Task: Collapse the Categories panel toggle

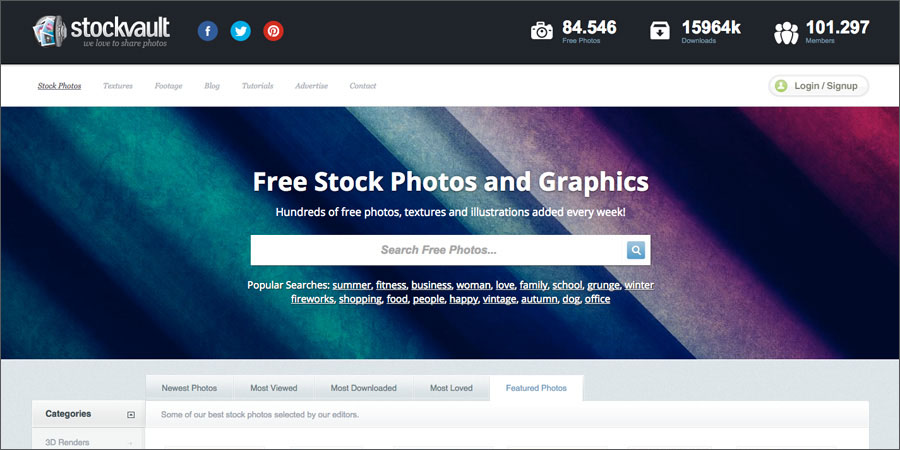Action: (131, 414)
